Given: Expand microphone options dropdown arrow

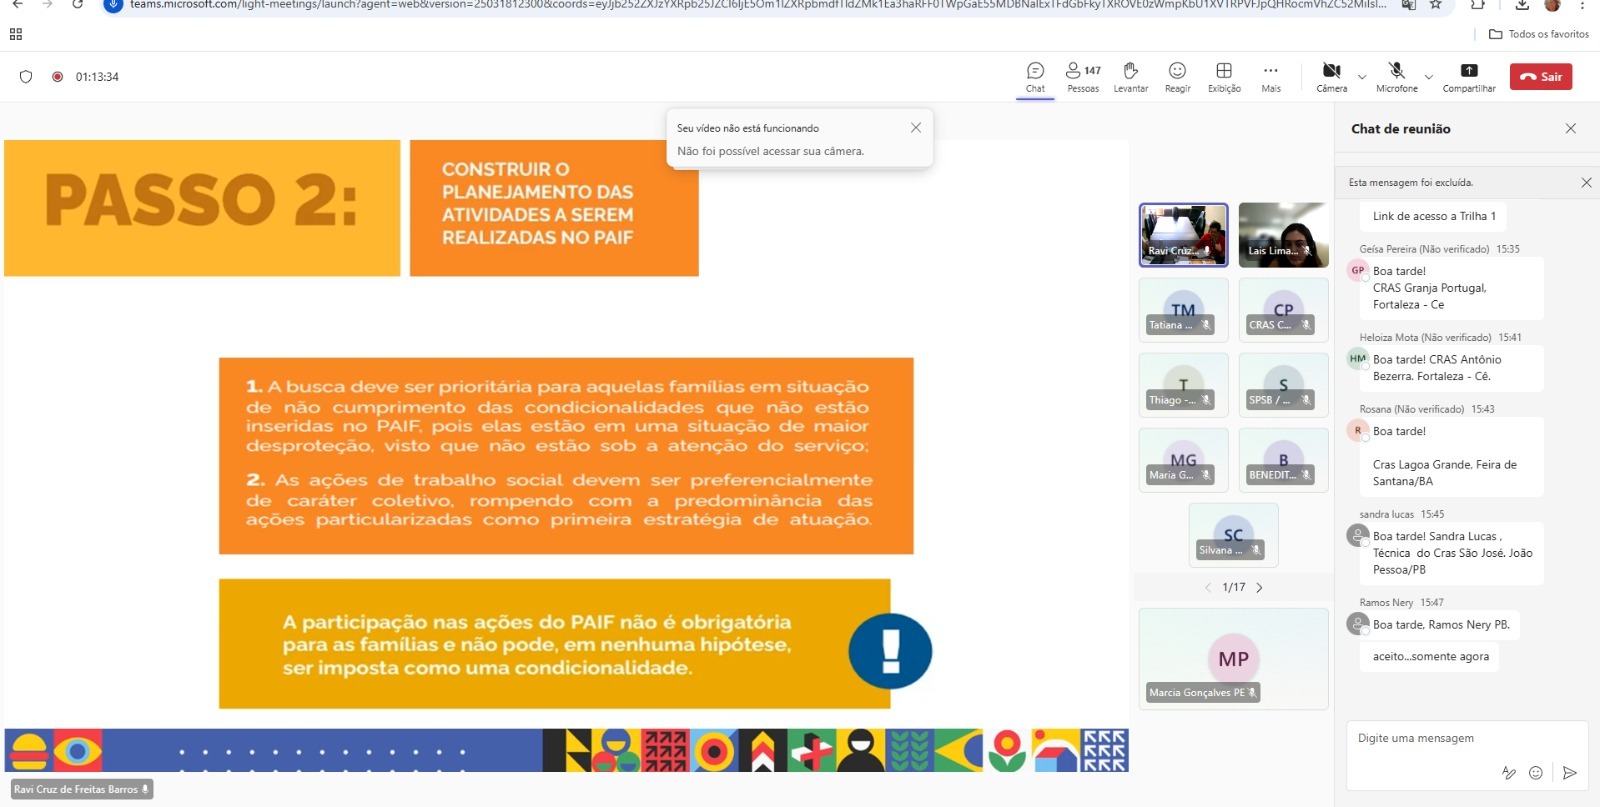Looking at the screenshot, I should coord(1429,77).
